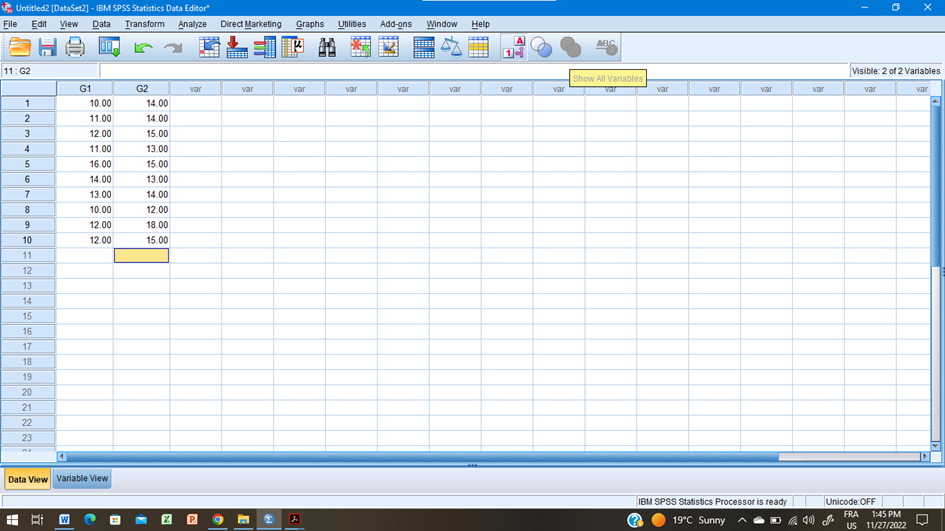The width and height of the screenshot is (945, 531).
Task: Select row 5 by its row number header
Action: [28, 164]
